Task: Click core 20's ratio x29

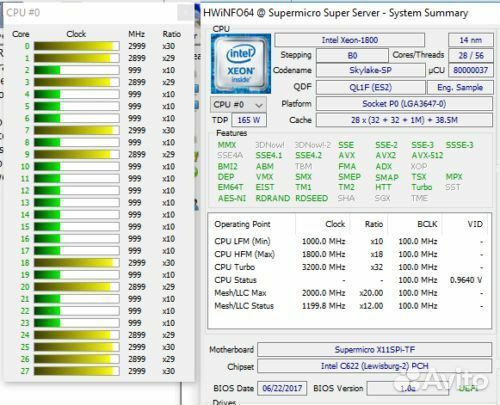Action: click(169, 287)
